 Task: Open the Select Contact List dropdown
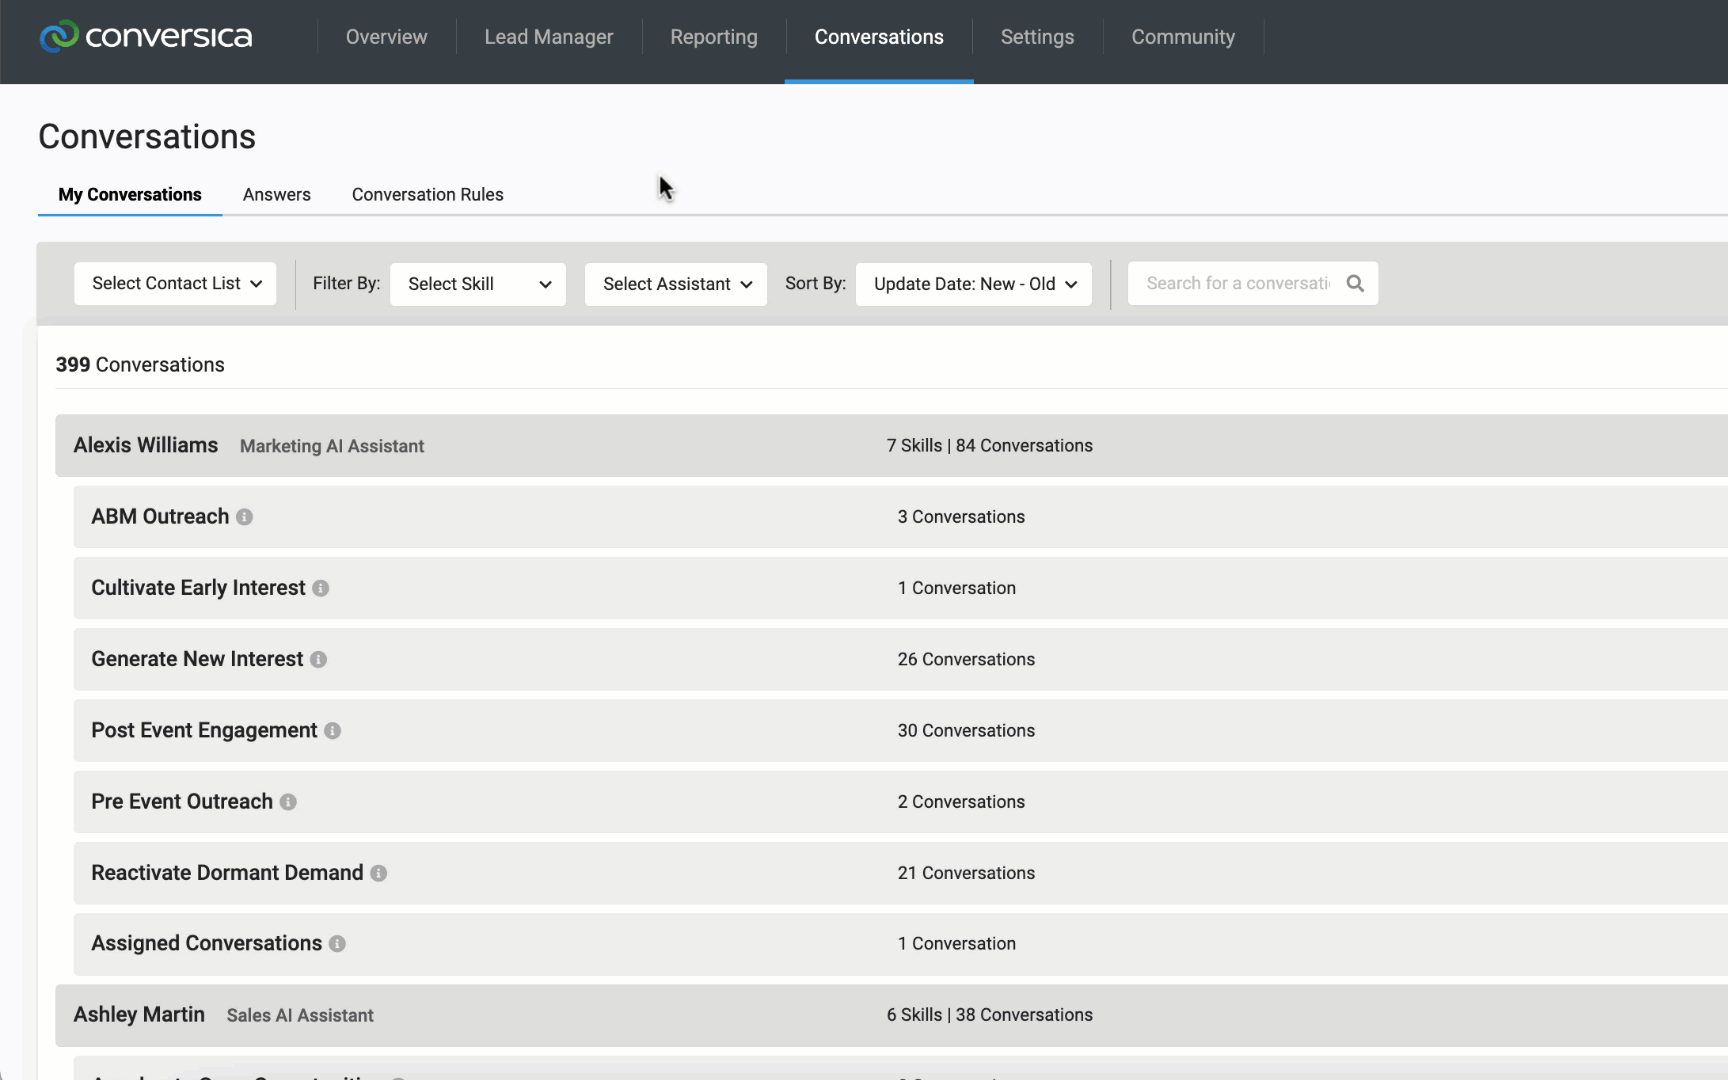click(175, 284)
